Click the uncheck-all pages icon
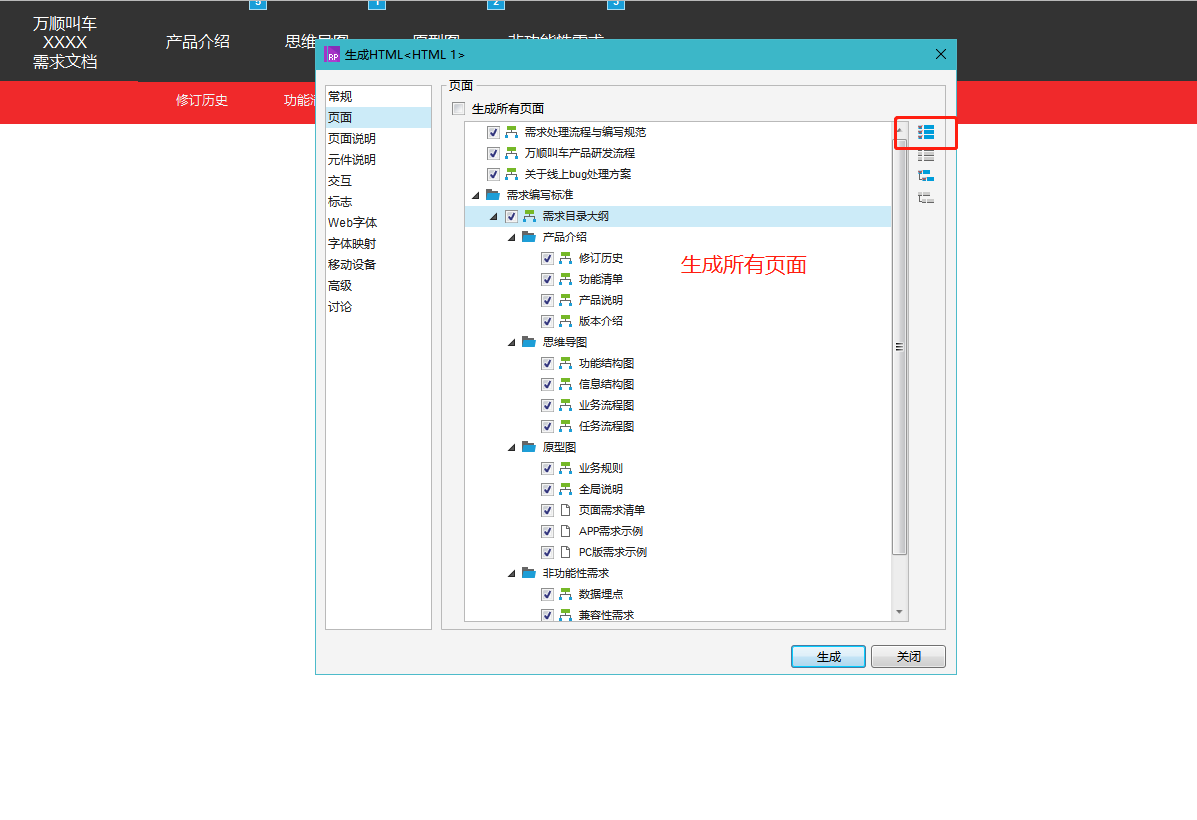Viewport: 1197px width, 820px height. tap(926, 155)
